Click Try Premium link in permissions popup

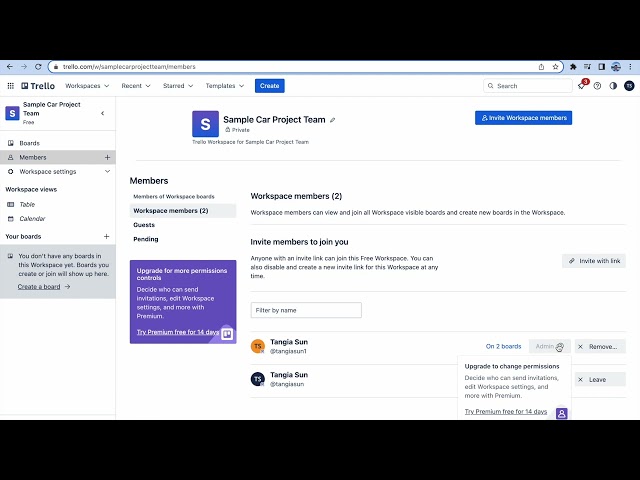pos(506,411)
